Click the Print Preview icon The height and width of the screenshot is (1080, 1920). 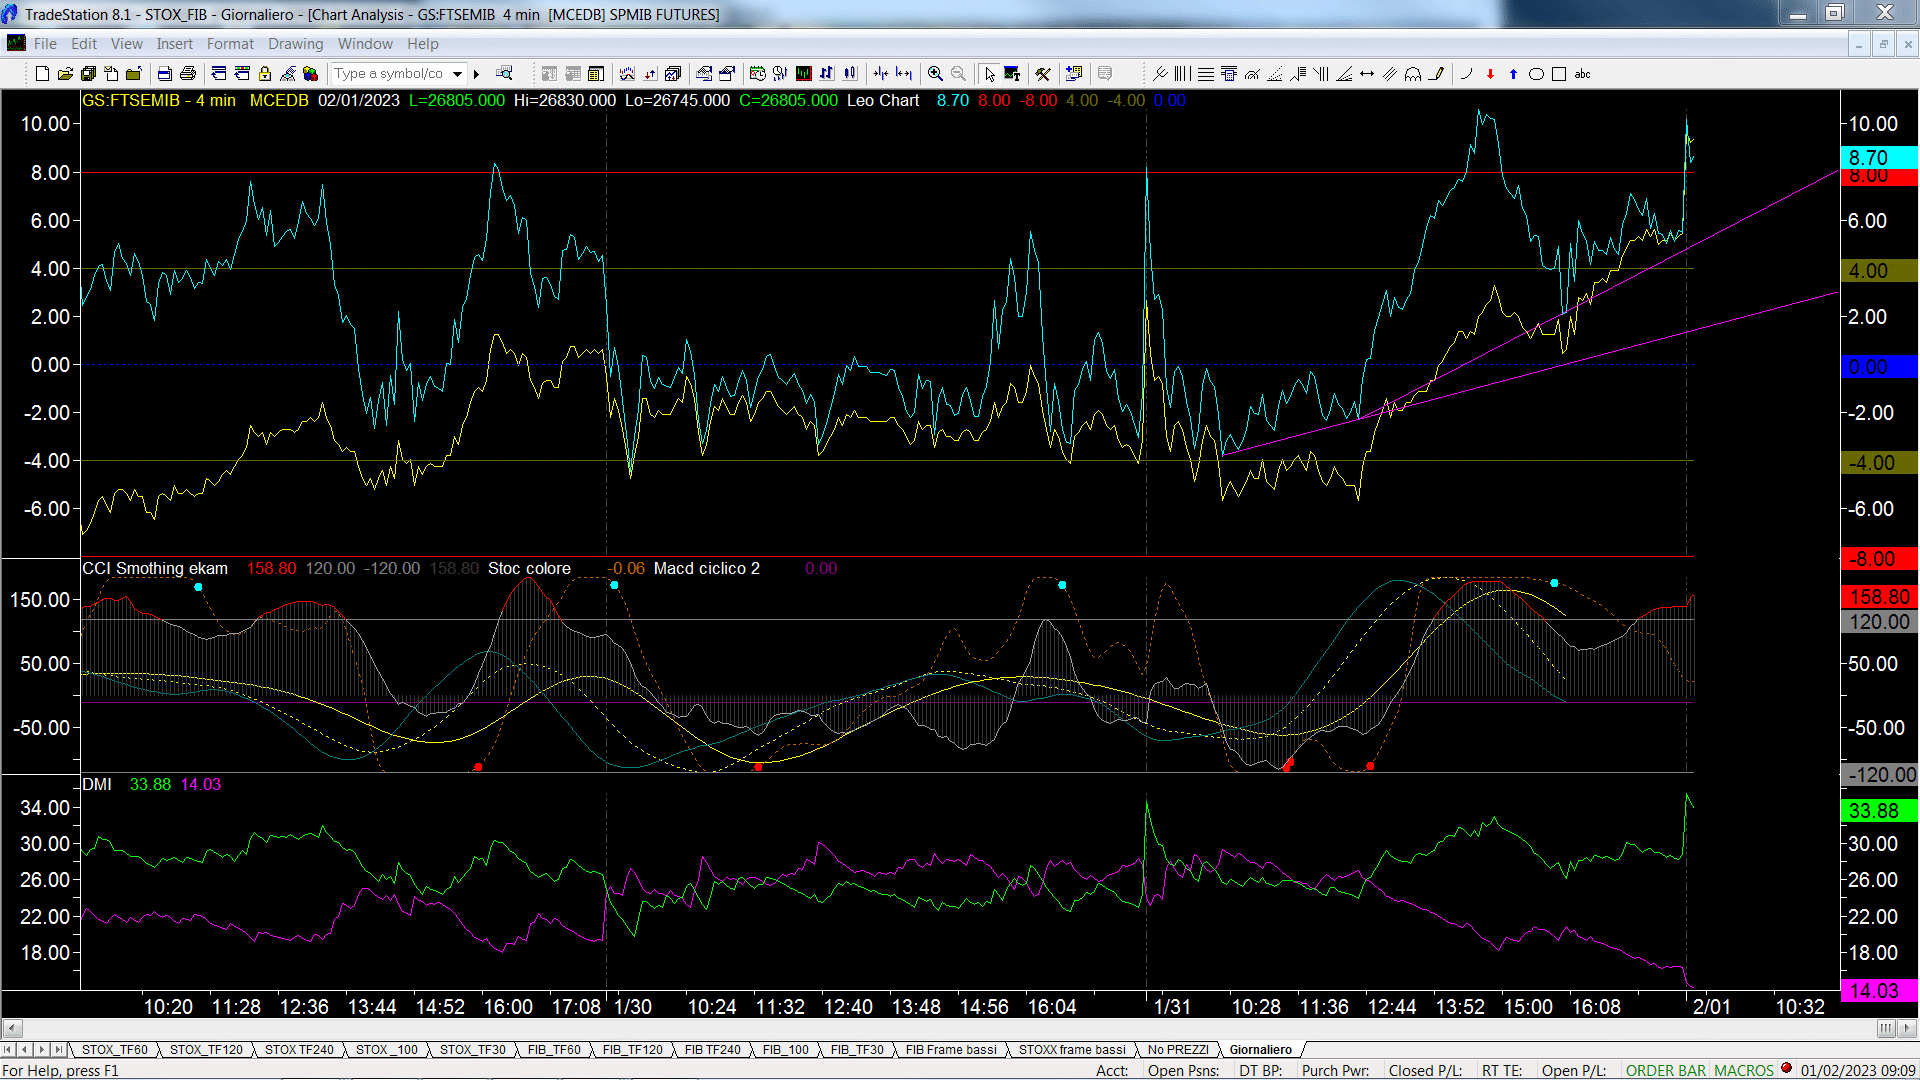coord(164,74)
